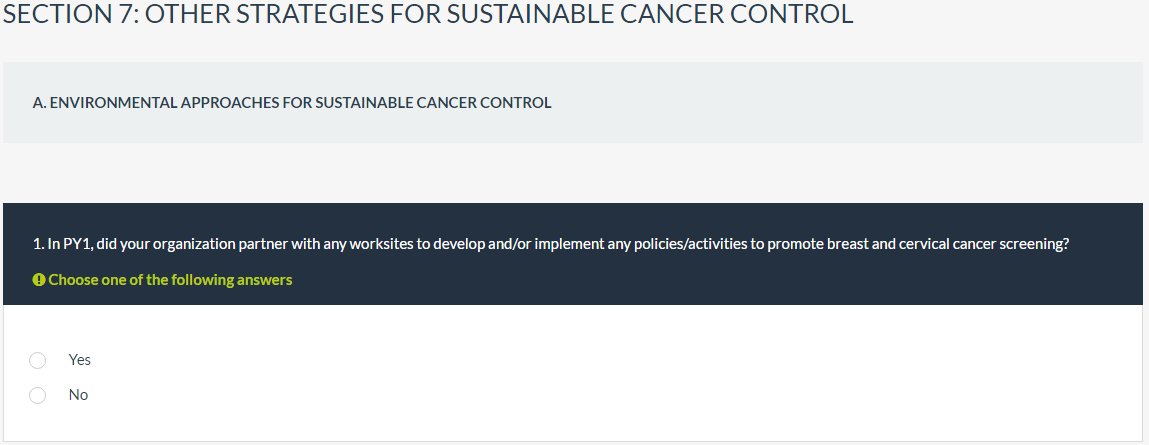
Task: Click the question 1 text about worksites
Action: tap(551, 245)
